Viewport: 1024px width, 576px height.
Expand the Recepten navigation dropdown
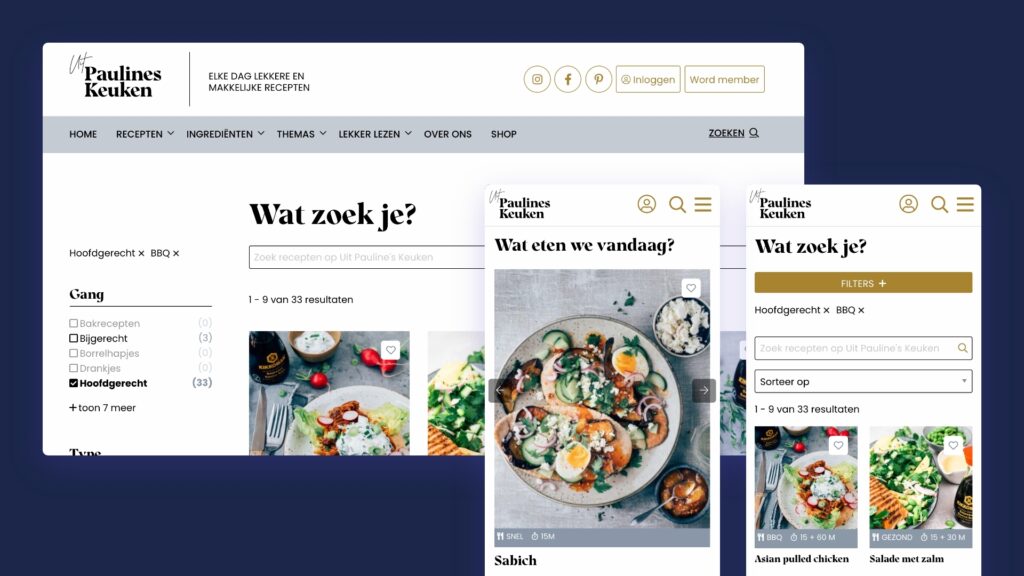point(145,134)
